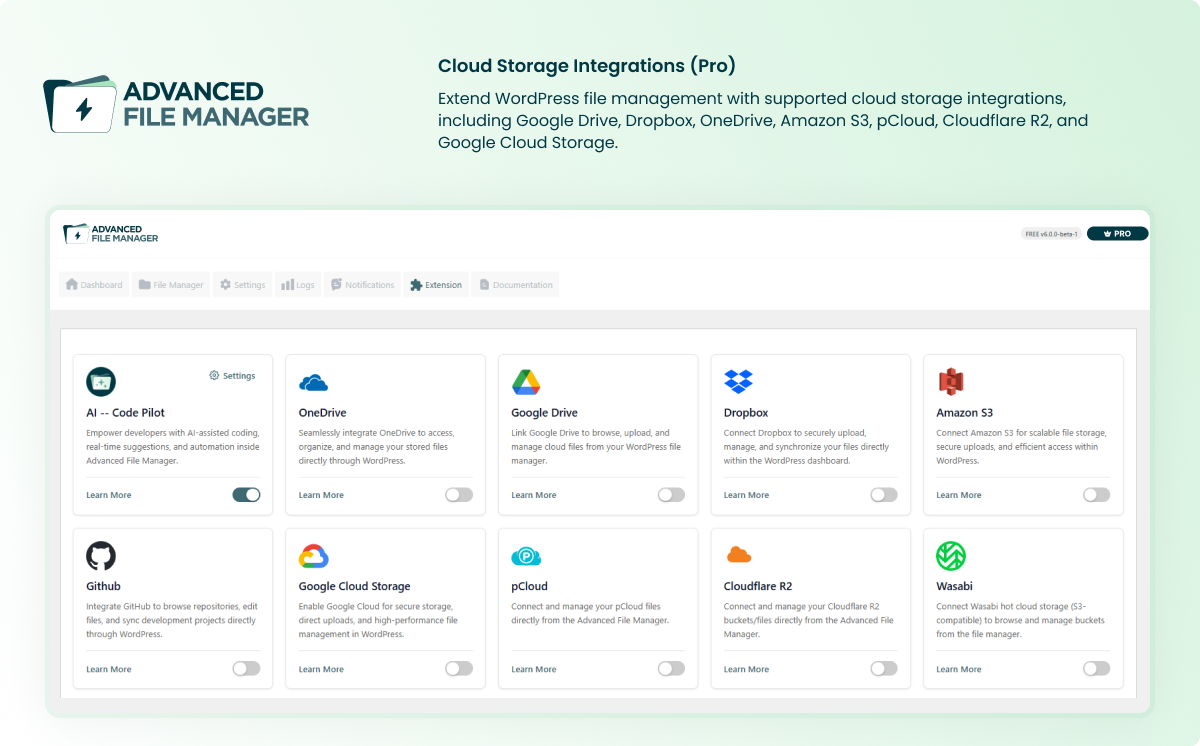Click the gear icon beside Settings in AI Code Pilot card
Viewport: 1200px width, 746px height.
coord(214,376)
